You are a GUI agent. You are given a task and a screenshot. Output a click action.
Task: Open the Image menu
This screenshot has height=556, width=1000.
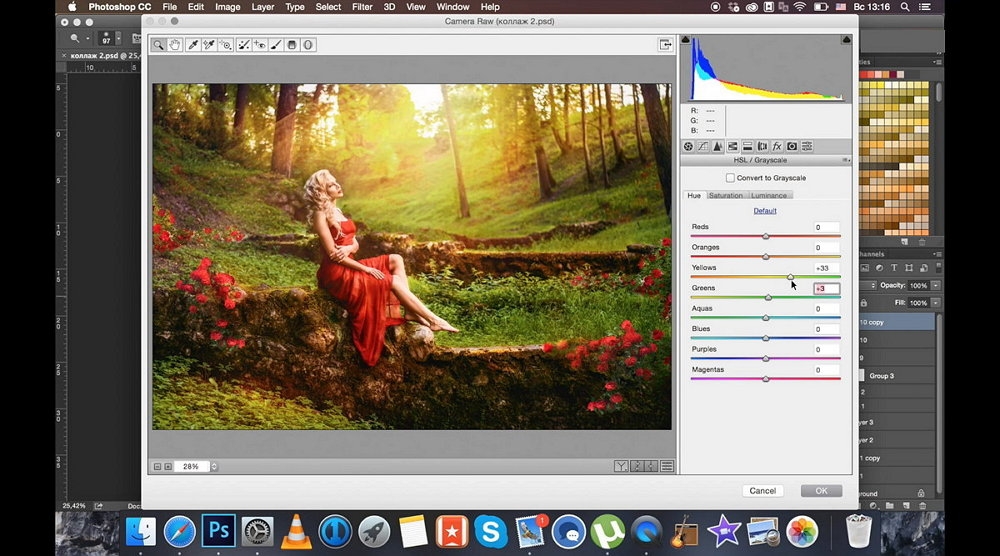[x=227, y=7]
